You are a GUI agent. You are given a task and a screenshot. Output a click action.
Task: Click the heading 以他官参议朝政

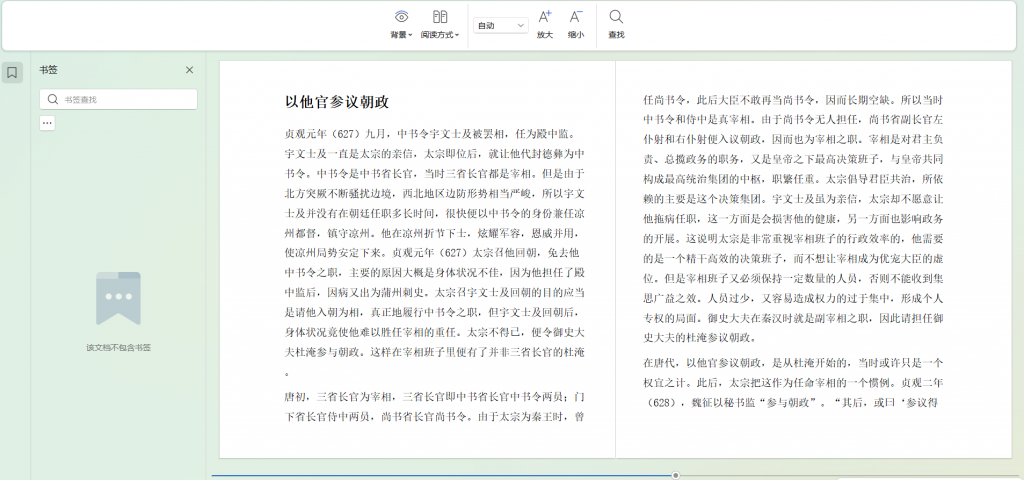click(x=337, y=102)
